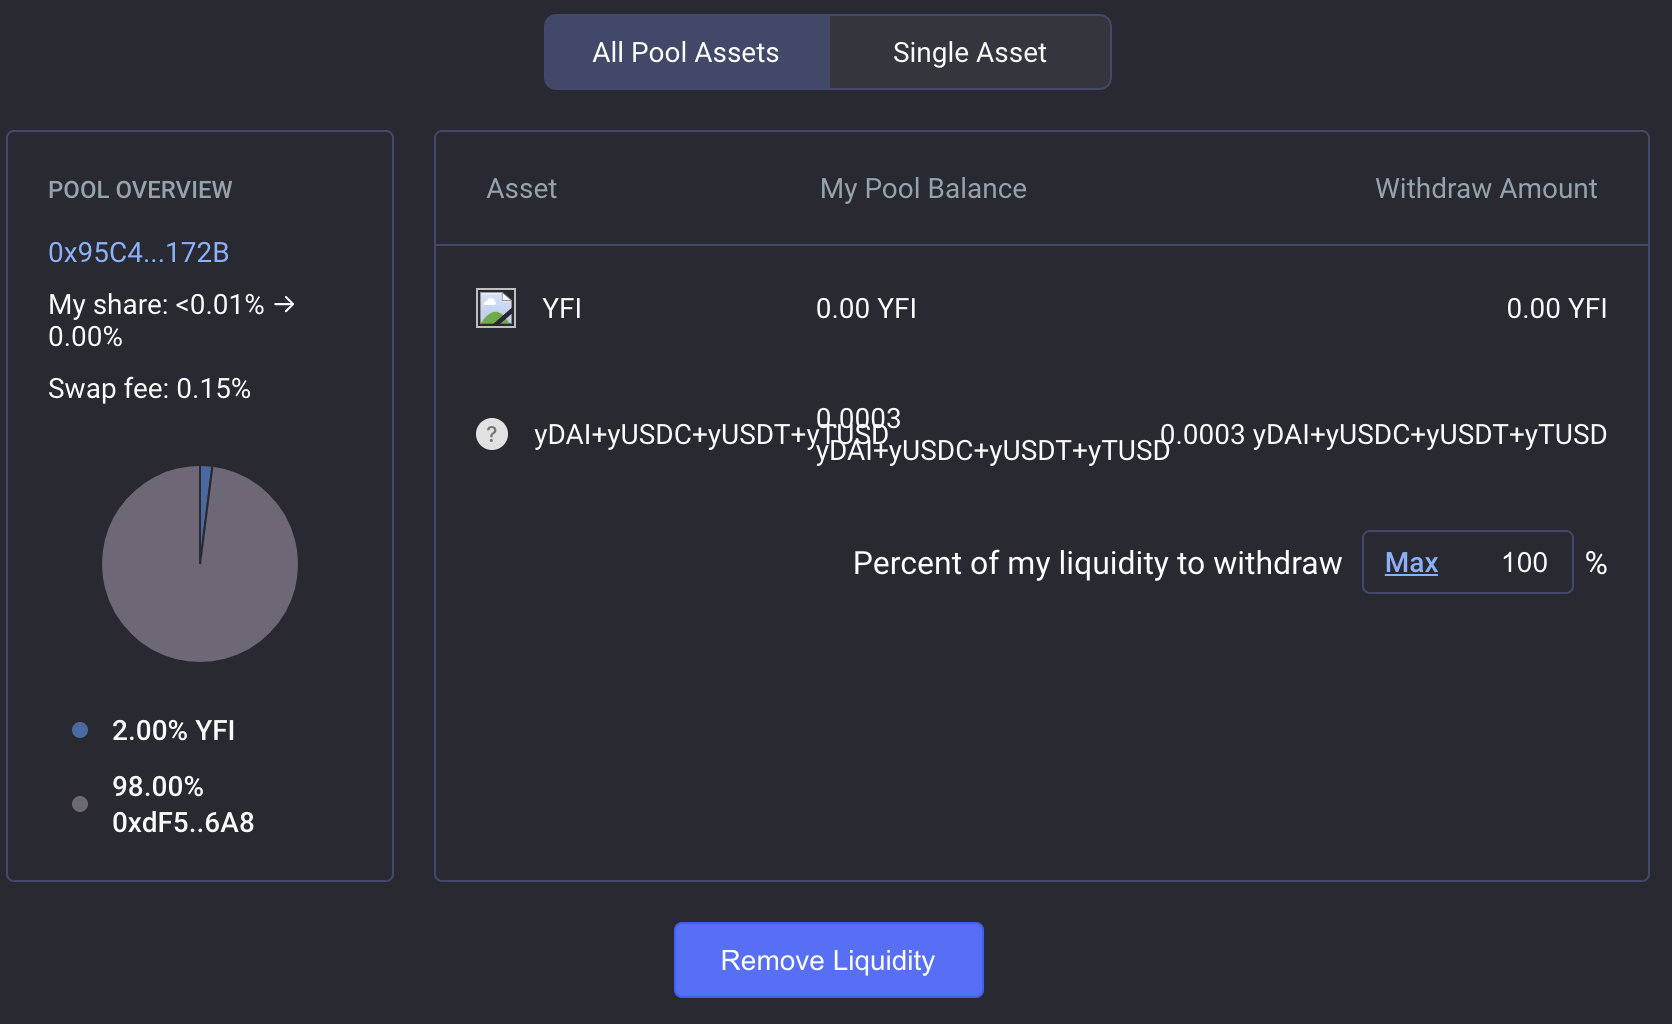
Task: Switch to the Single Asset tab
Action: click(x=970, y=52)
